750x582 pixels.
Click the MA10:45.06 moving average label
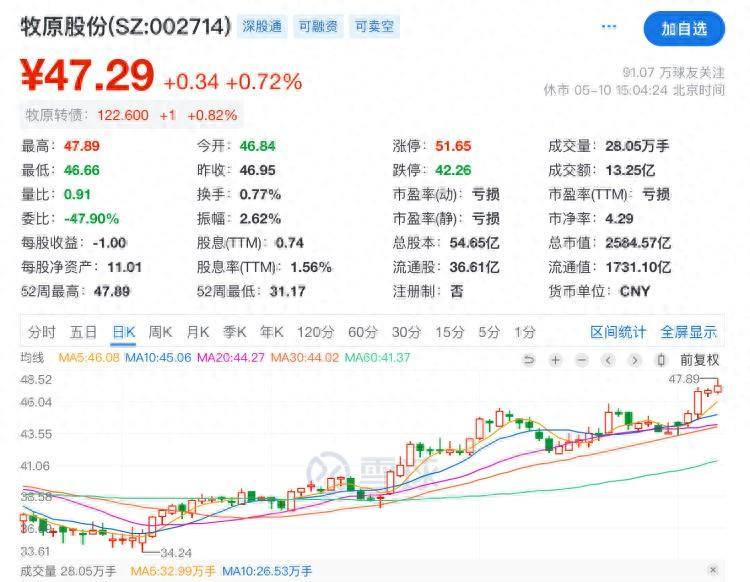(158, 358)
